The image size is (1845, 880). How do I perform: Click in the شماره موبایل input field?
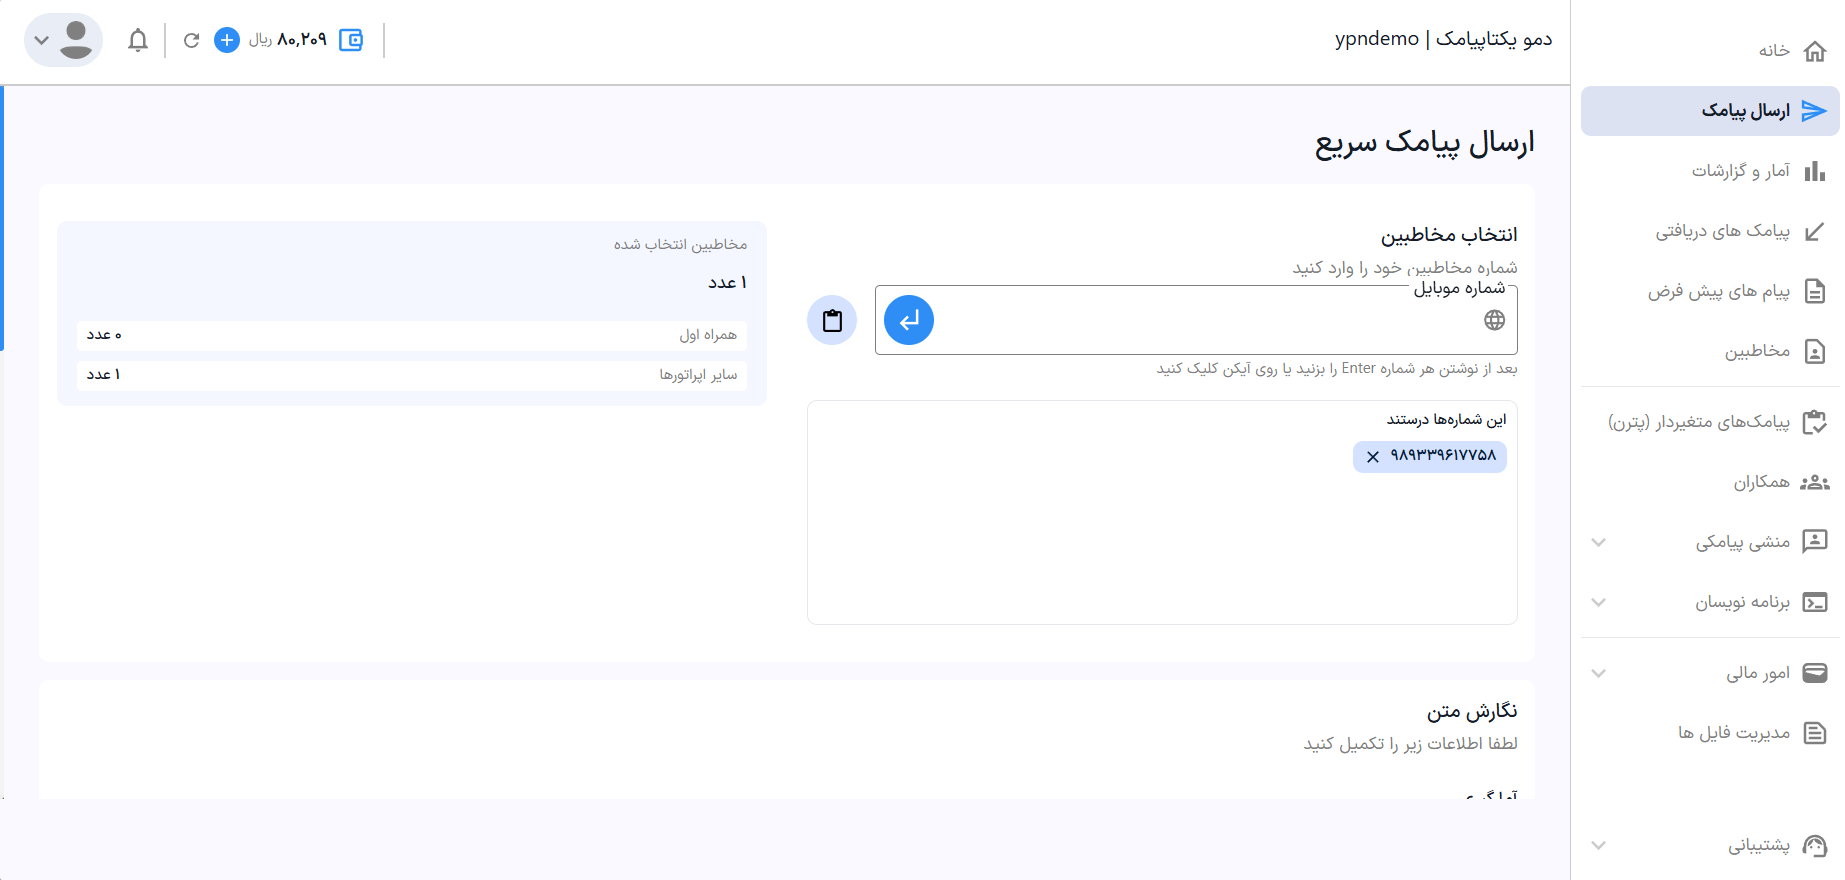pyautogui.click(x=1200, y=320)
